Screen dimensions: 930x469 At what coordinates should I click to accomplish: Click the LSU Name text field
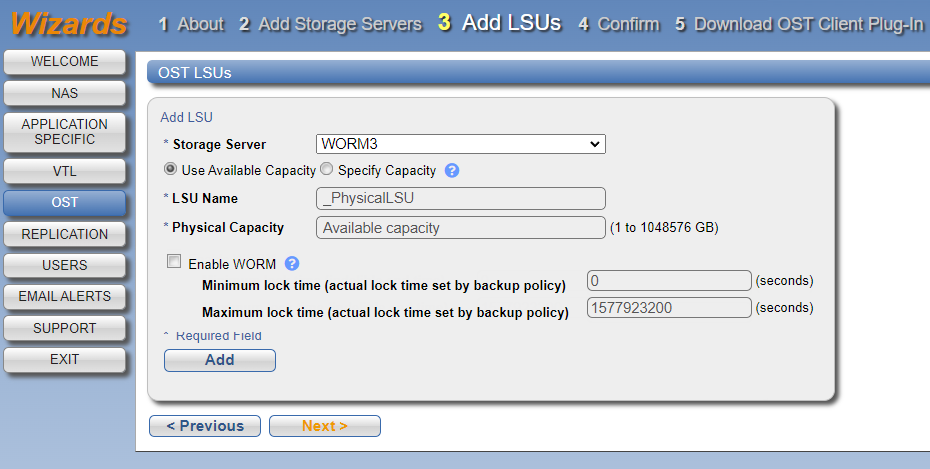(461, 198)
